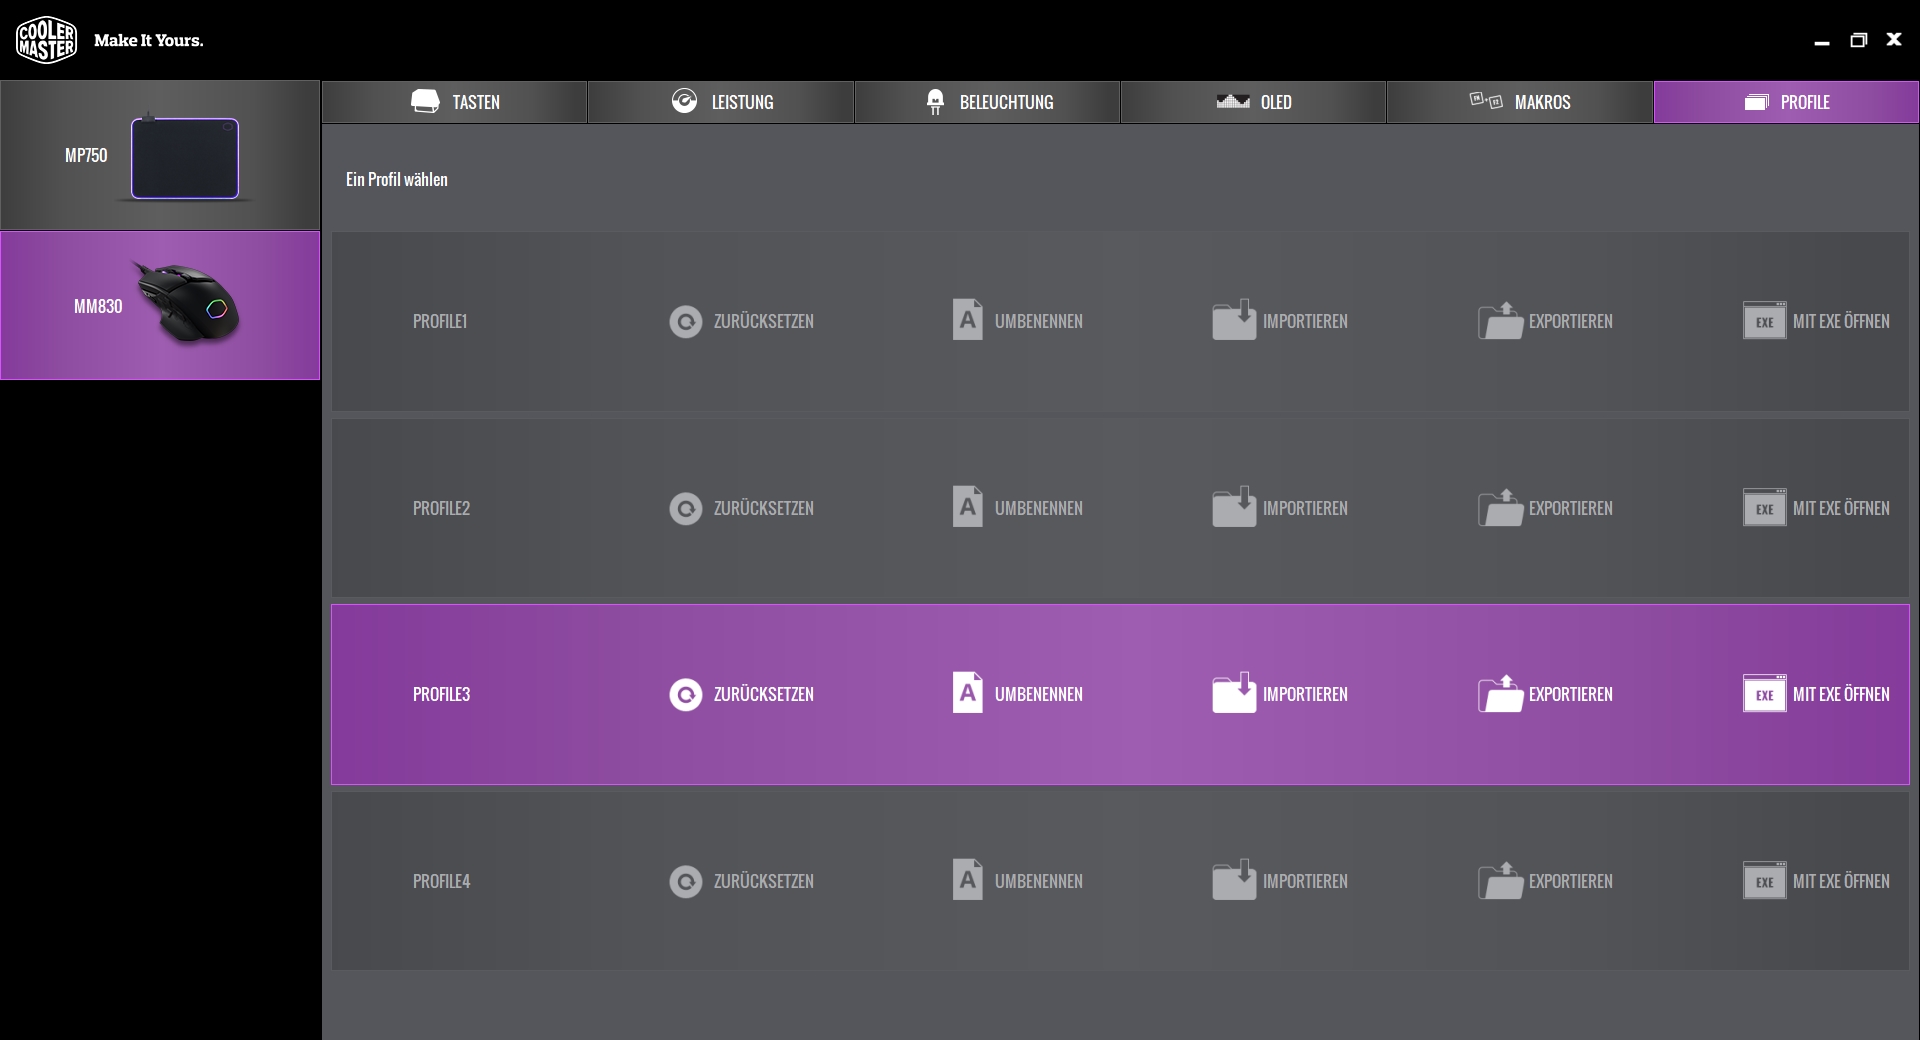
Task: Click the export folder icon for PROFILE3
Action: tap(1500, 694)
